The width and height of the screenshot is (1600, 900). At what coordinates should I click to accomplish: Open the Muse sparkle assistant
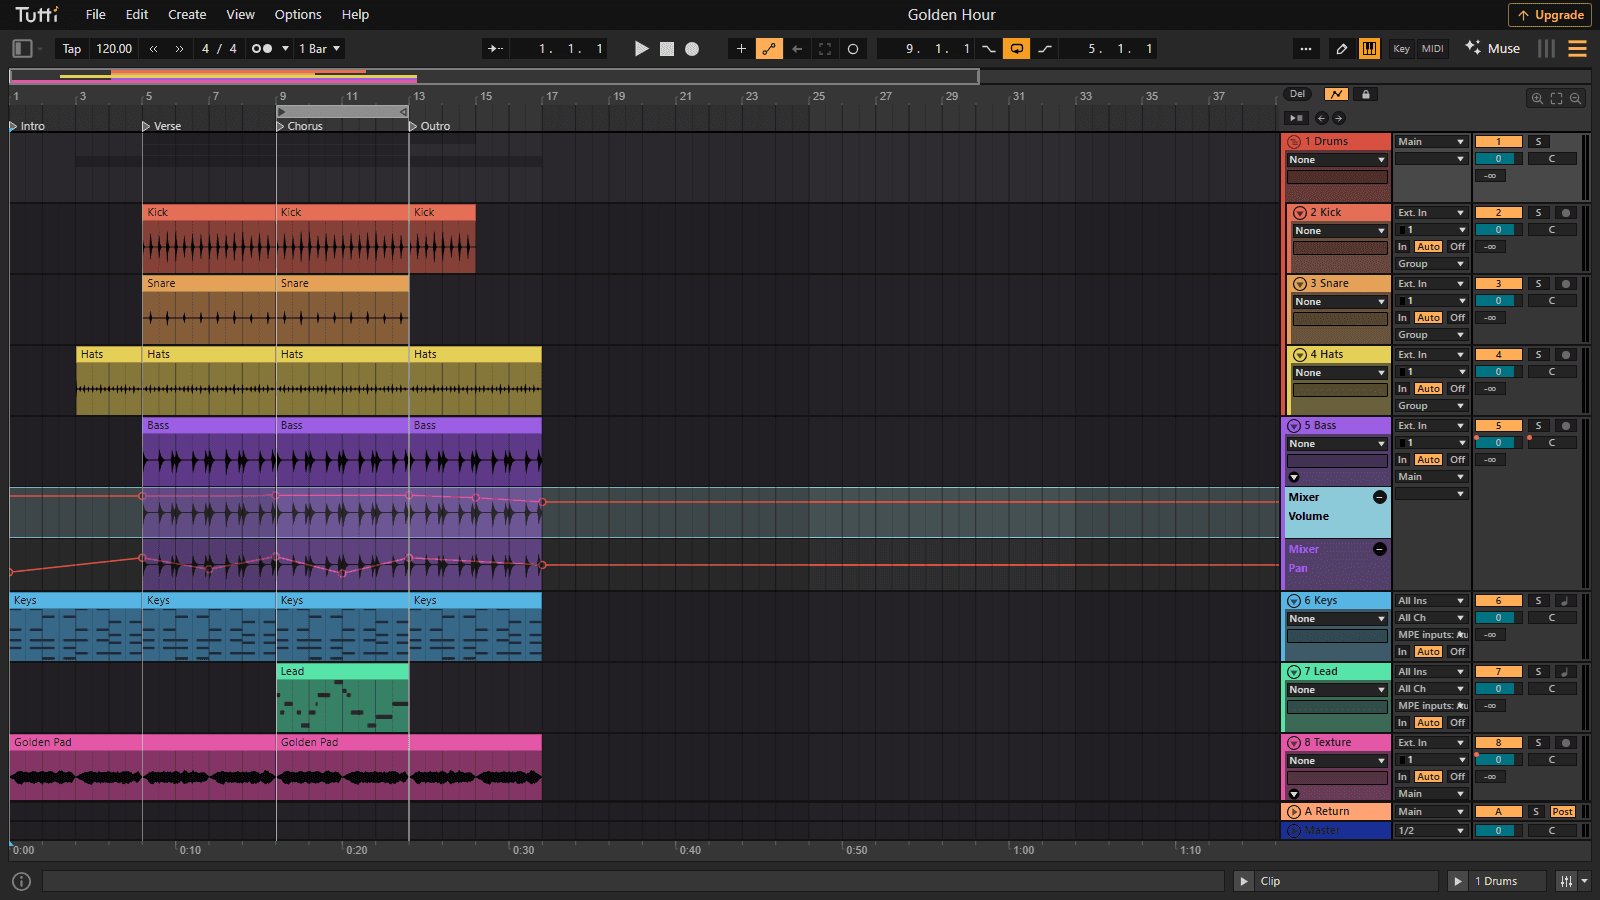pyautogui.click(x=1492, y=48)
